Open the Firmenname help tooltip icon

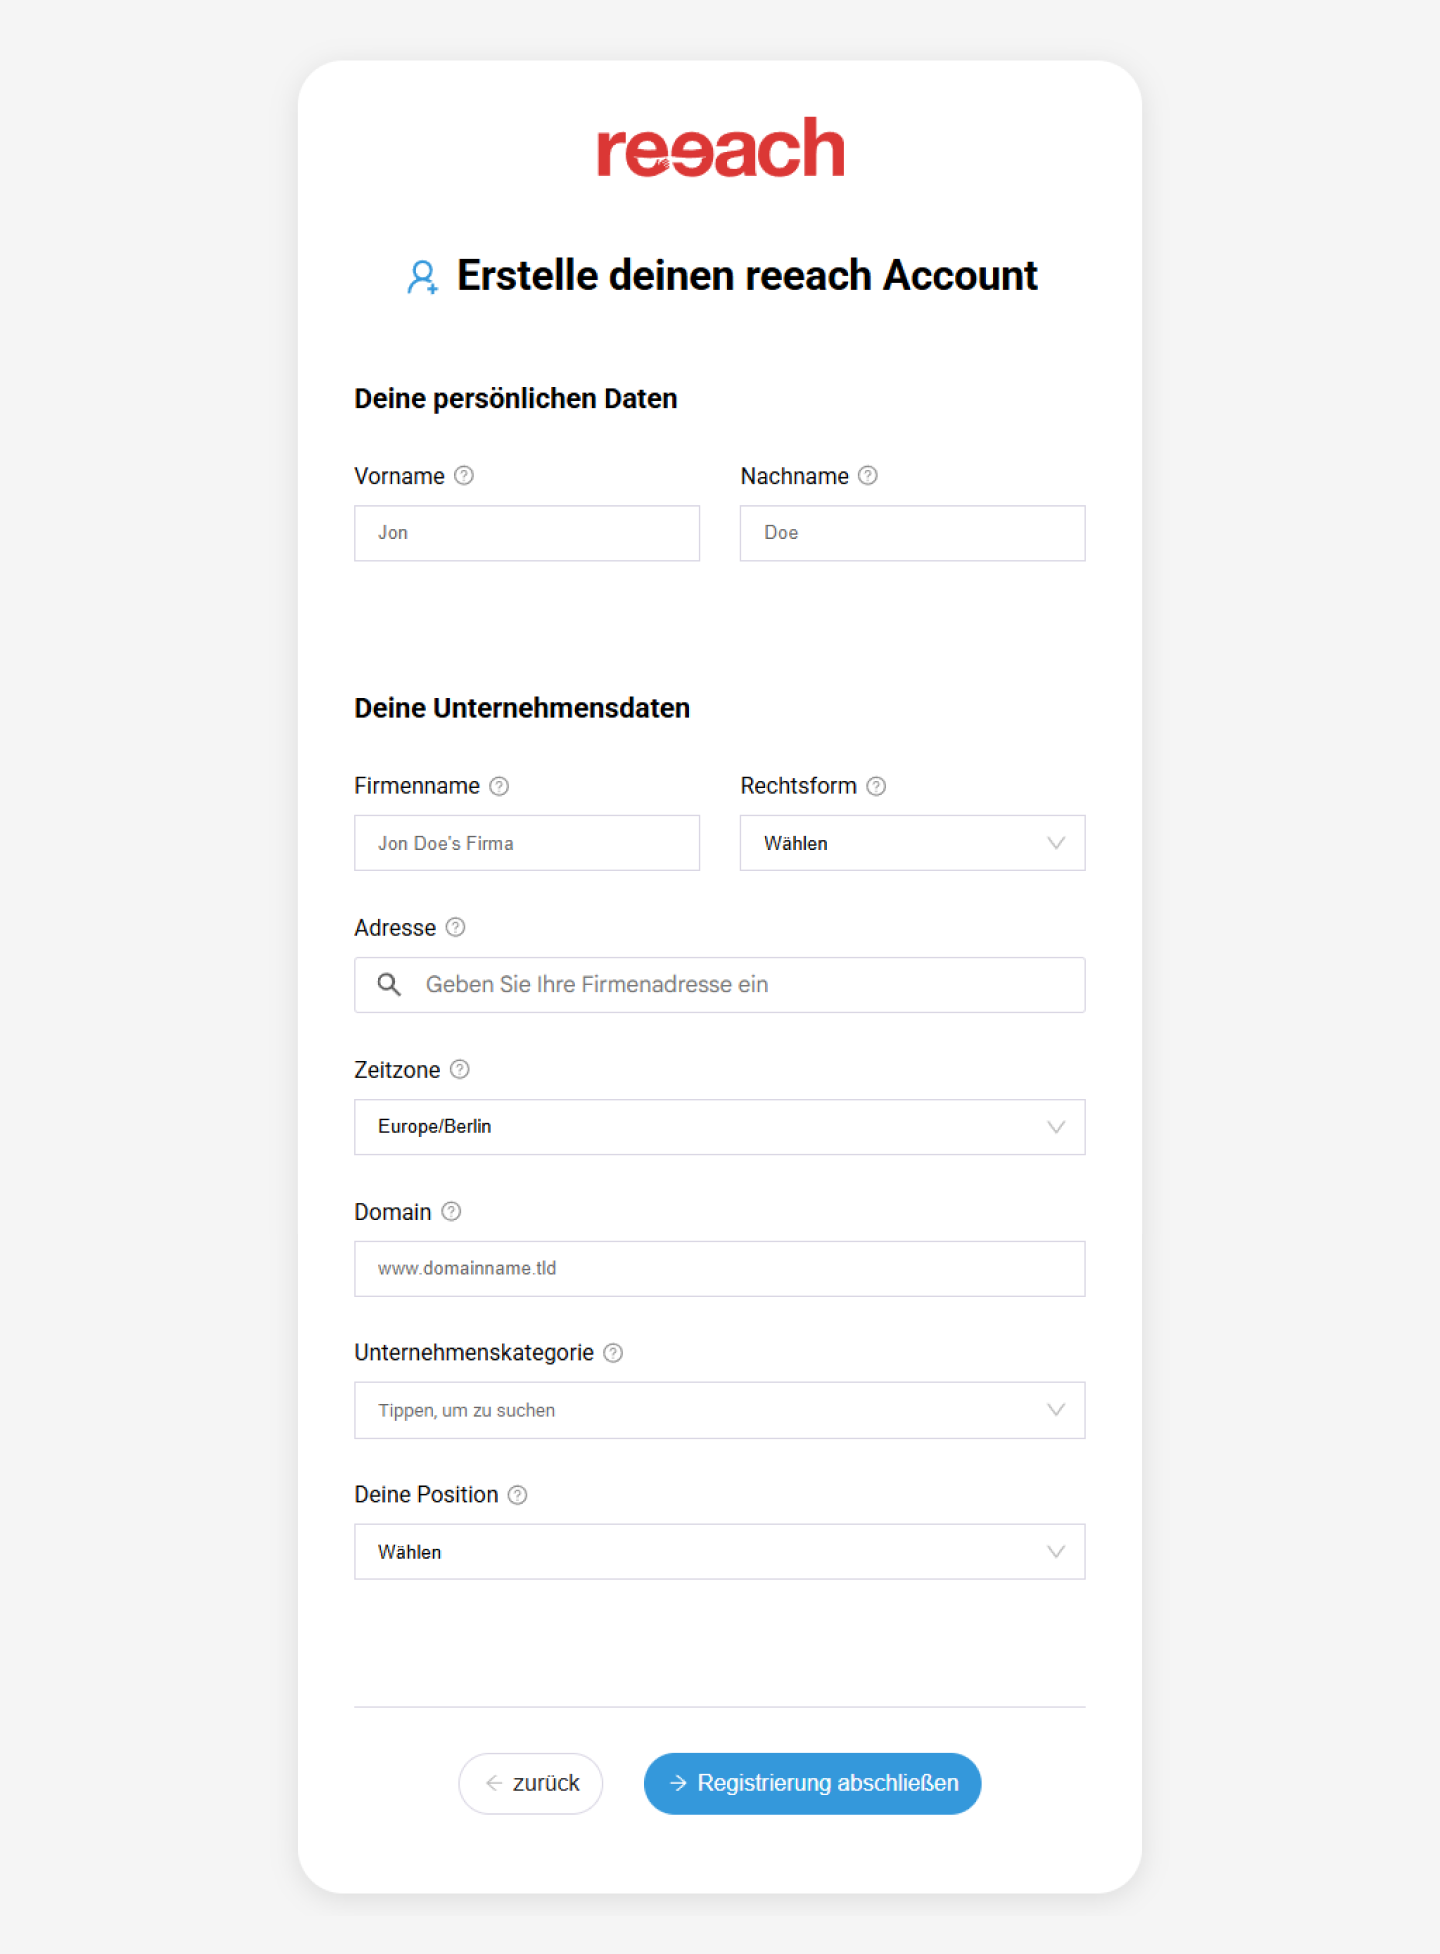click(499, 786)
